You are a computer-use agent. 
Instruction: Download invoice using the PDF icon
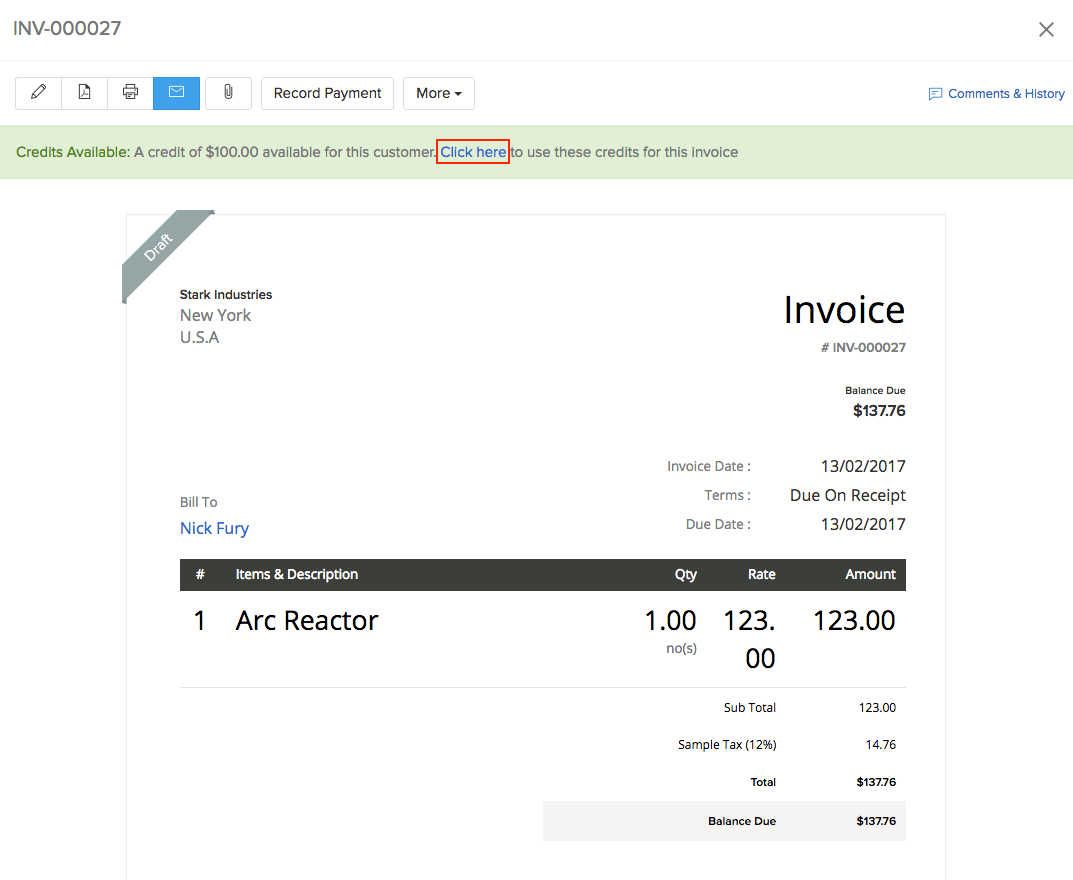[x=85, y=93]
